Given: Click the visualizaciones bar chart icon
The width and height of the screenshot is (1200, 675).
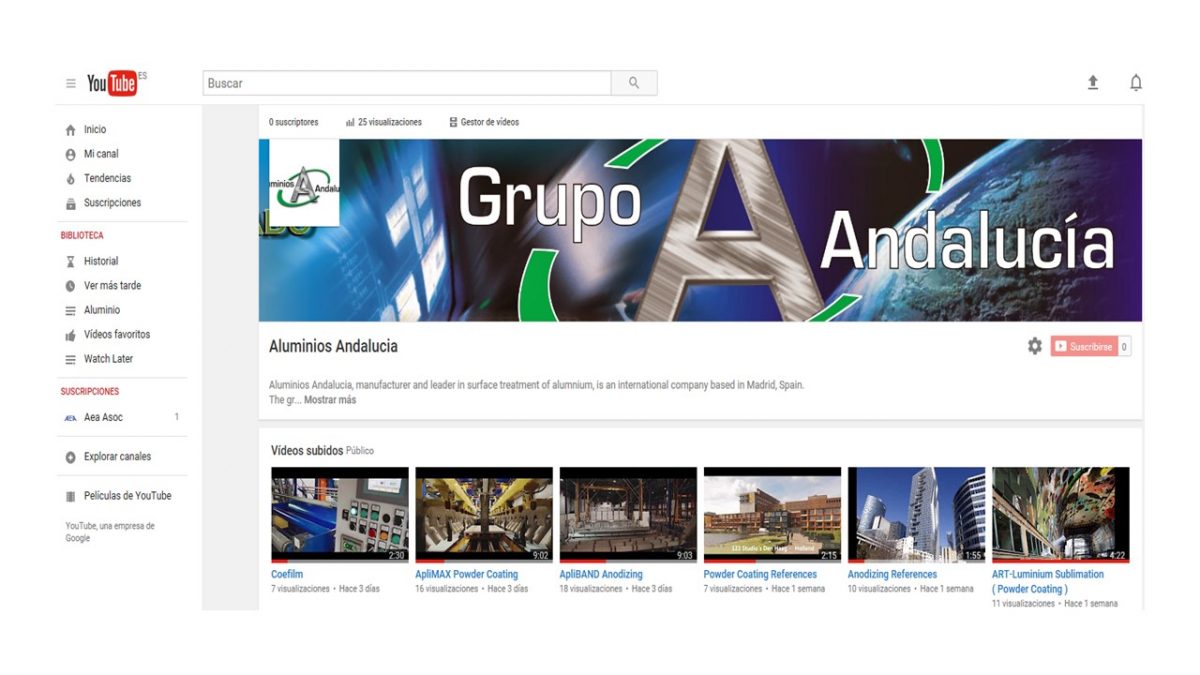Looking at the screenshot, I should [x=350, y=122].
